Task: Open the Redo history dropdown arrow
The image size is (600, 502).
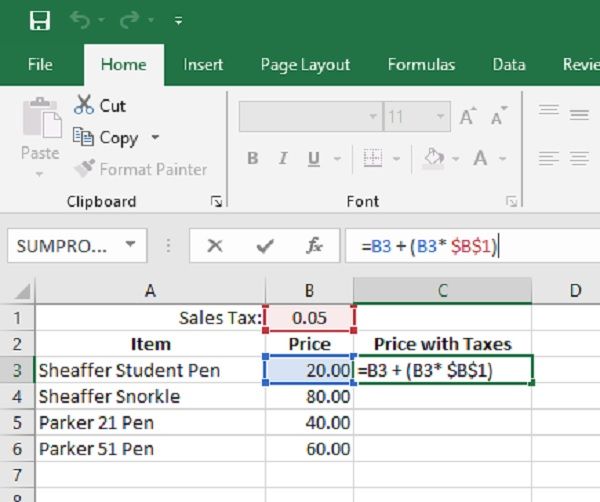Action: coord(151,20)
